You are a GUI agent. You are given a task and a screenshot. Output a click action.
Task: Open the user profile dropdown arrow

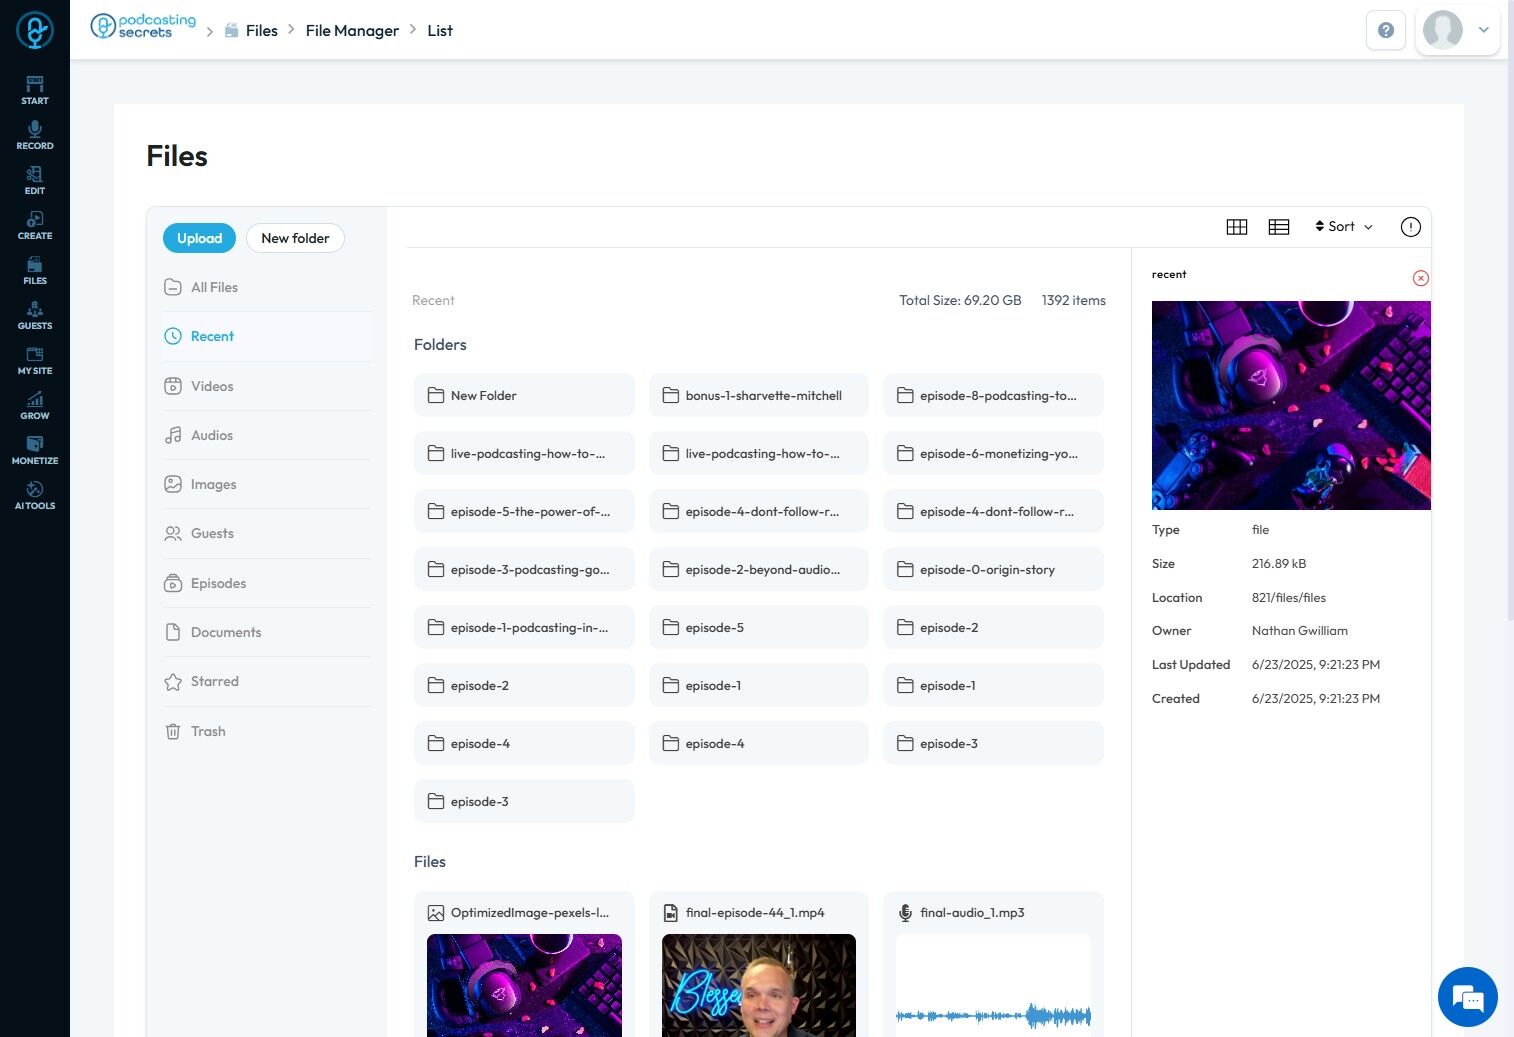pos(1484,30)
